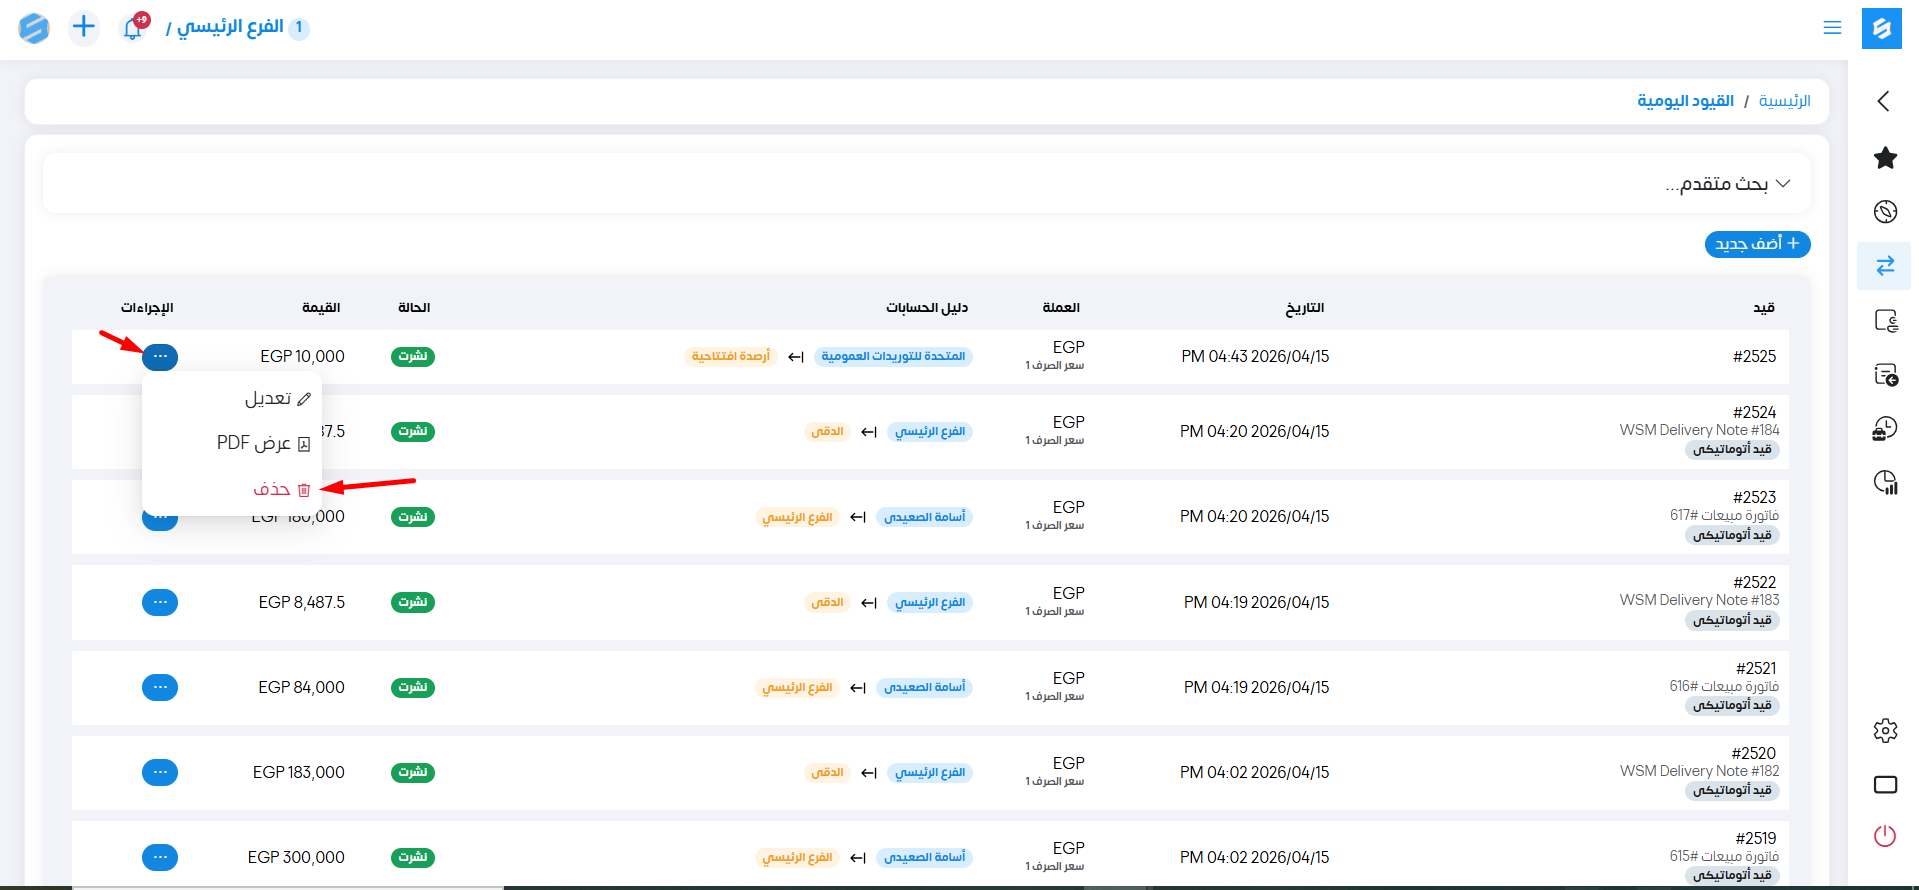Click the sidebar collapse back arrow
Screen dimensions: 1919x890
pyautogui.click(x=1884, y=101)
